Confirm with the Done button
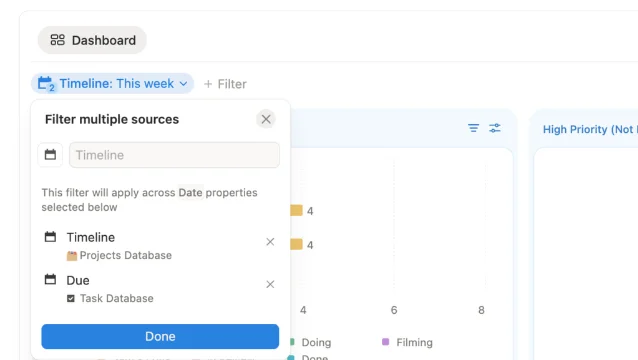Screen dimensions: 638x360 [x=160, y=336]
